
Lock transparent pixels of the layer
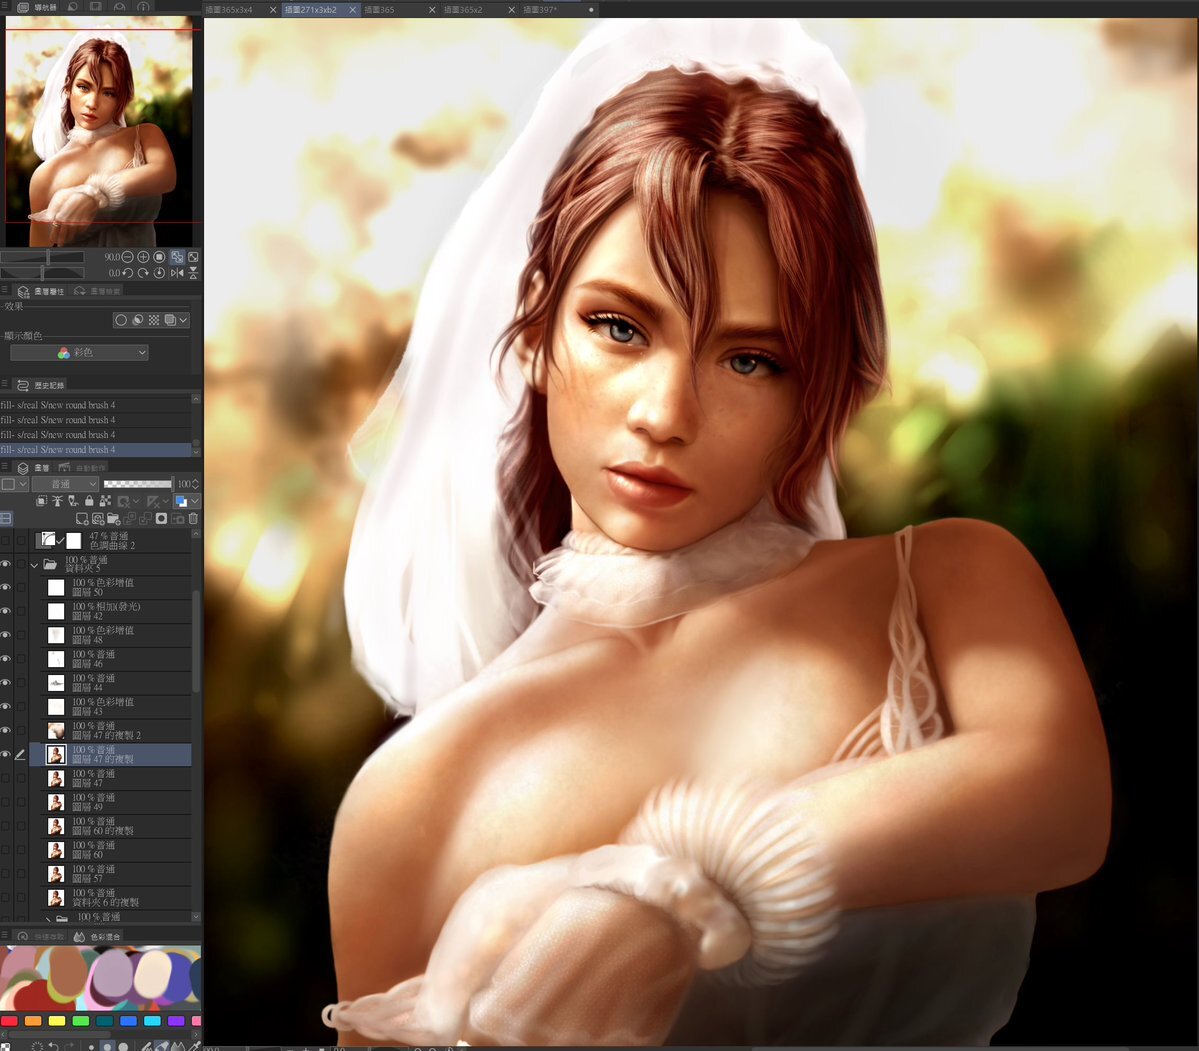pyautogui.click(x=105, y=501)
